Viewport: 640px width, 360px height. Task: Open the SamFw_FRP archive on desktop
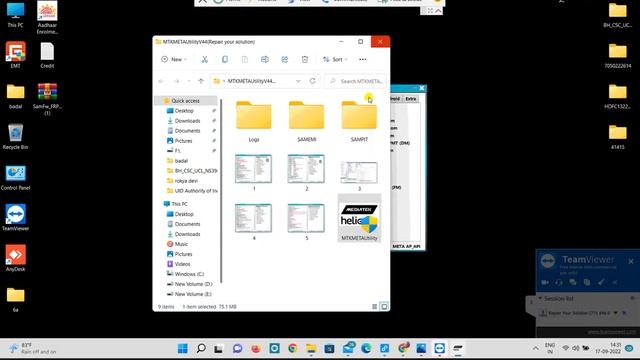[47, 99]
